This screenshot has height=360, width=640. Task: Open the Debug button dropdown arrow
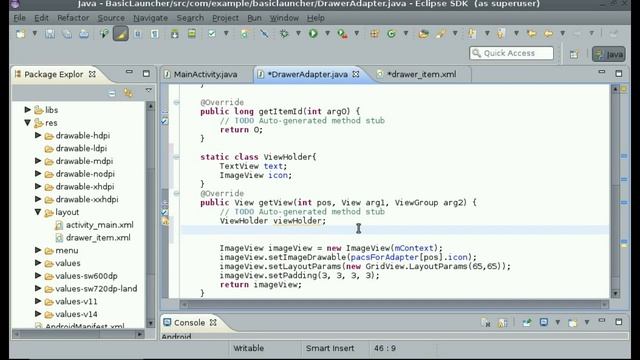tap(298, 33)
